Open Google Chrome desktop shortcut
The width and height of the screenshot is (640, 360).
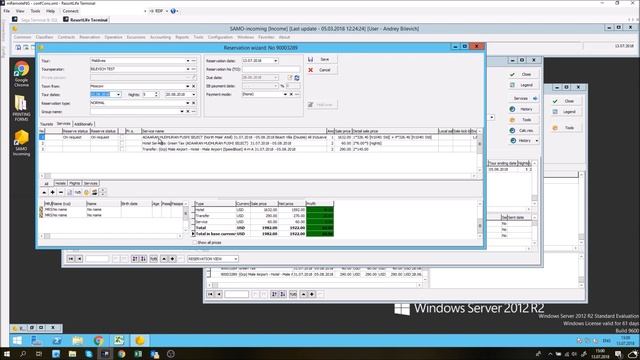21,74
